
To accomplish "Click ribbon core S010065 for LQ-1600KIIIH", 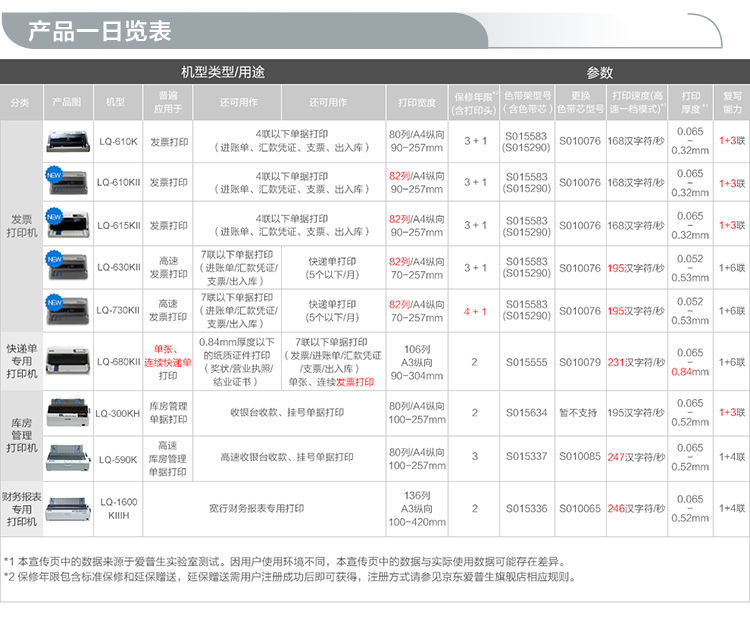I will [580, 508].
